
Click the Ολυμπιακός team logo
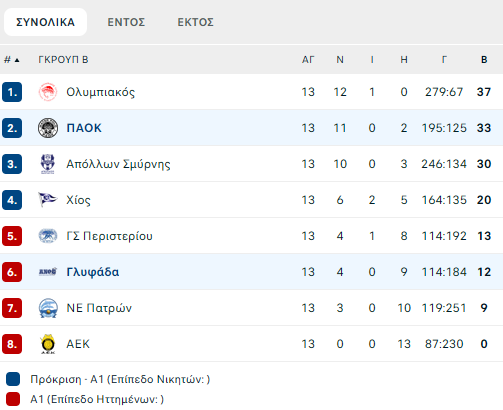click(48, 92)
